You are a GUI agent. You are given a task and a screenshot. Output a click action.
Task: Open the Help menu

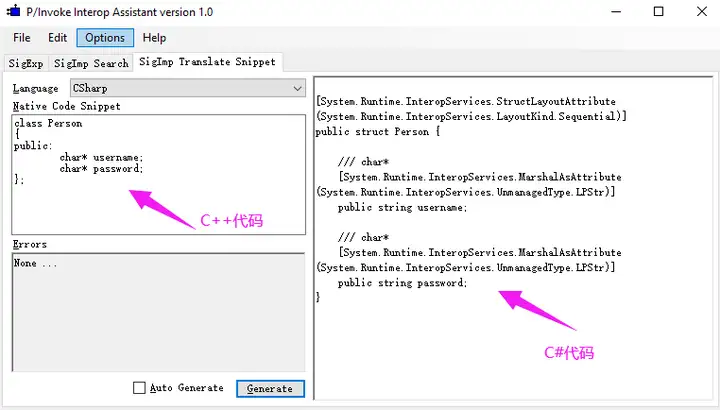tap(154, 38)
